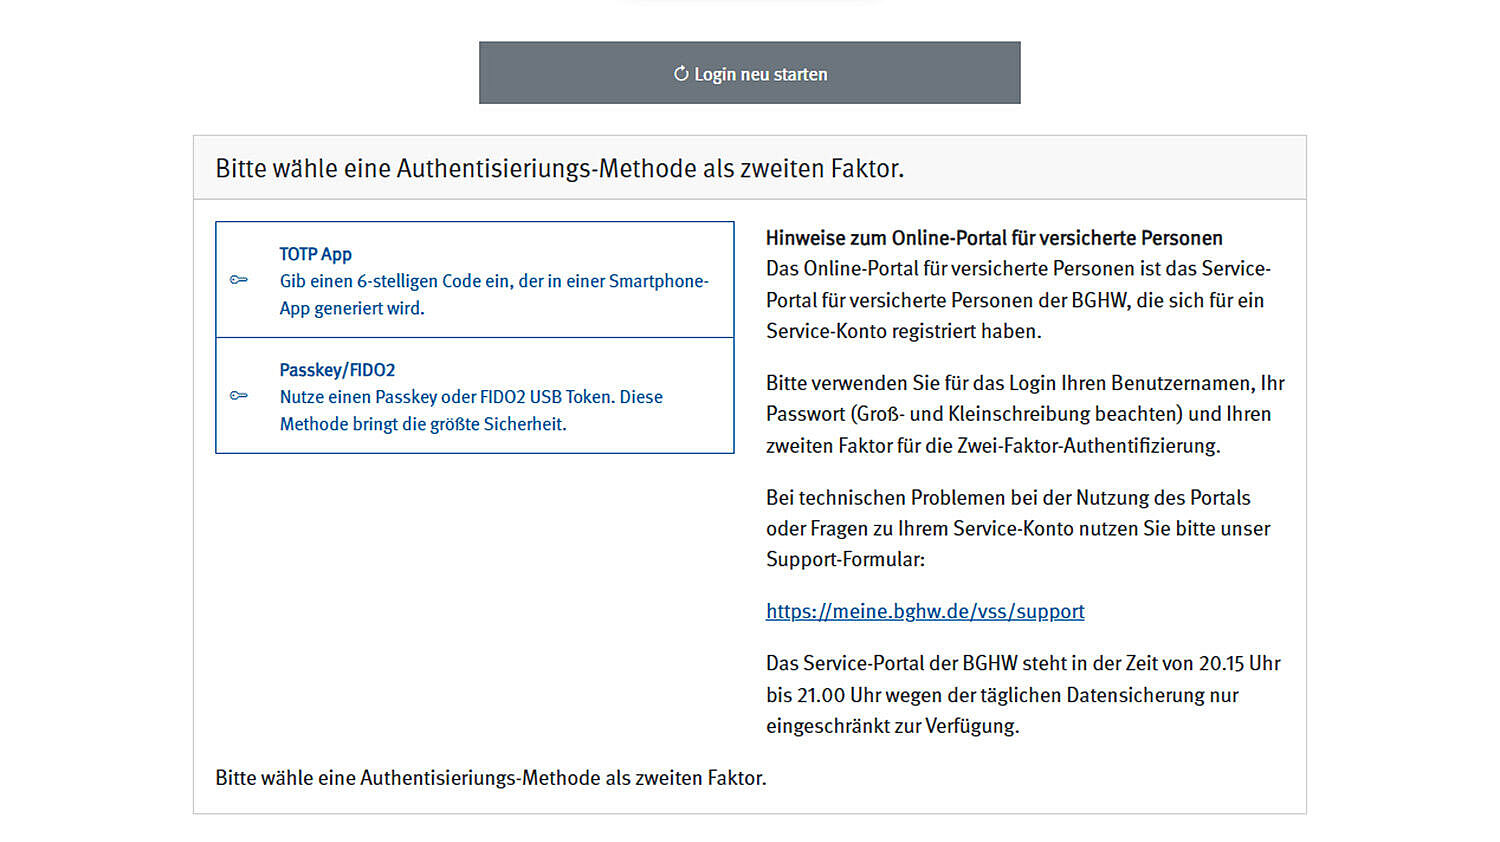Viewport: 1500px width, 842px height.
Task: Click the TOTP 6-stelligen Code description
Action: [493, 281]
